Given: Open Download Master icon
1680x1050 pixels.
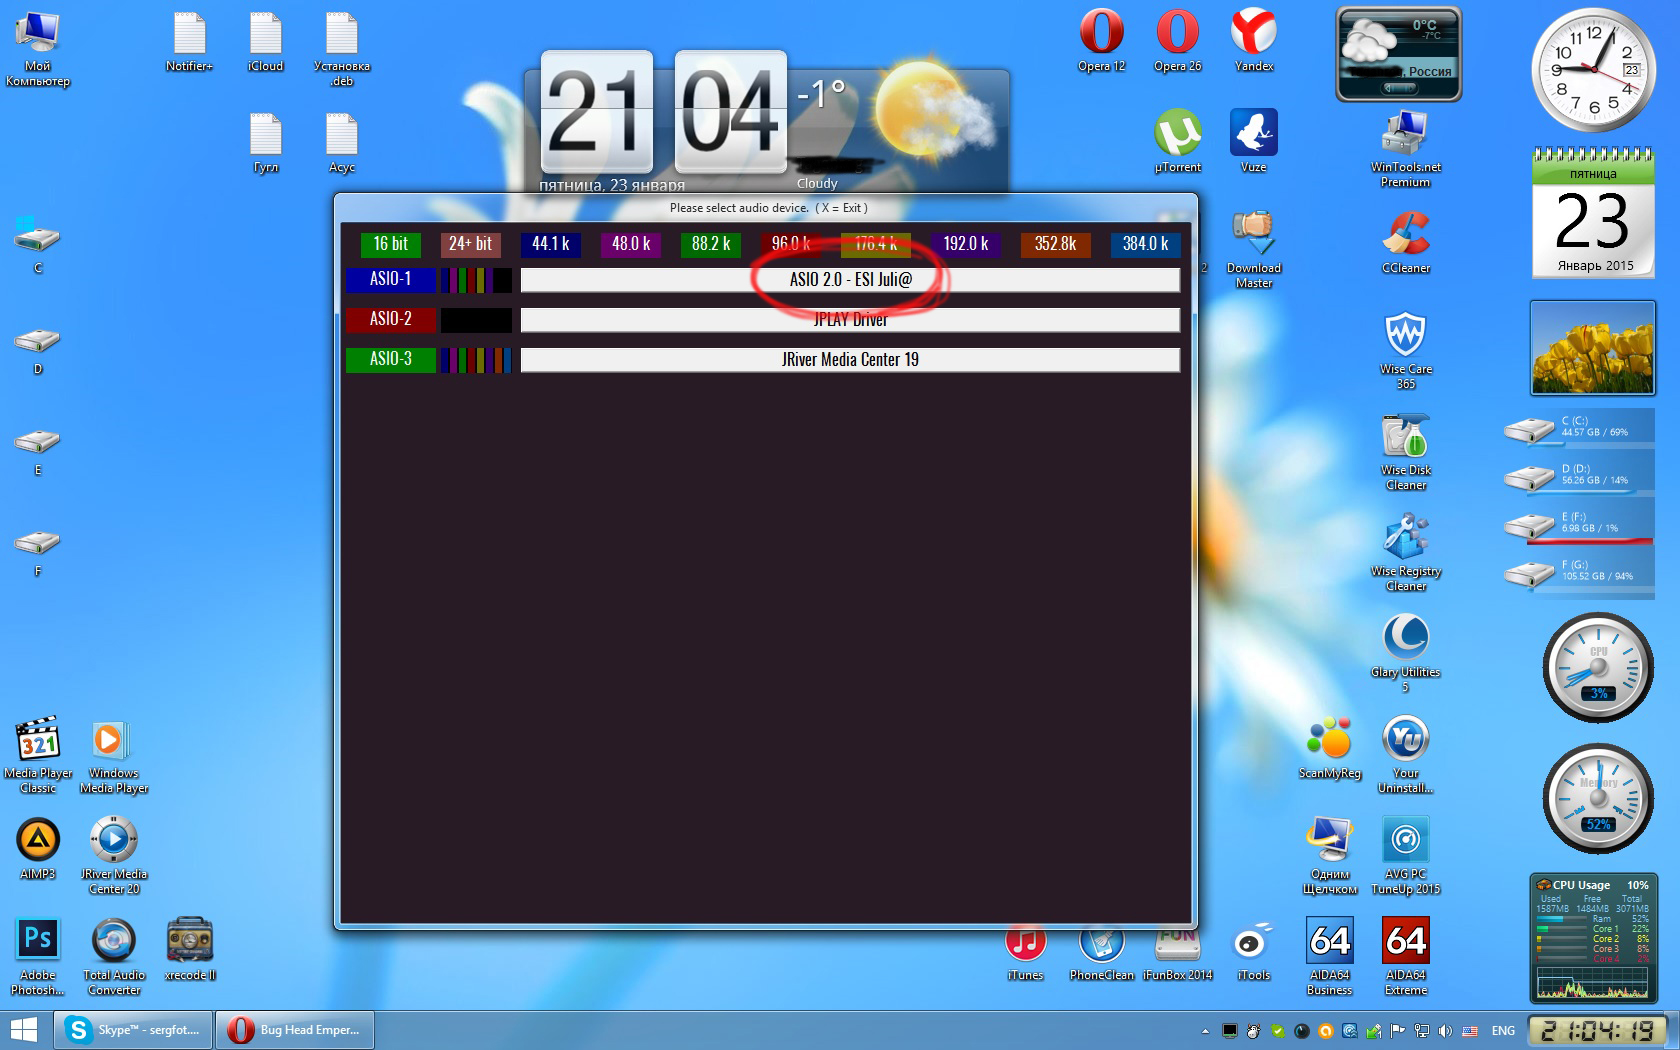Looking at the screenshot, I should click(x=1253, y=249).
